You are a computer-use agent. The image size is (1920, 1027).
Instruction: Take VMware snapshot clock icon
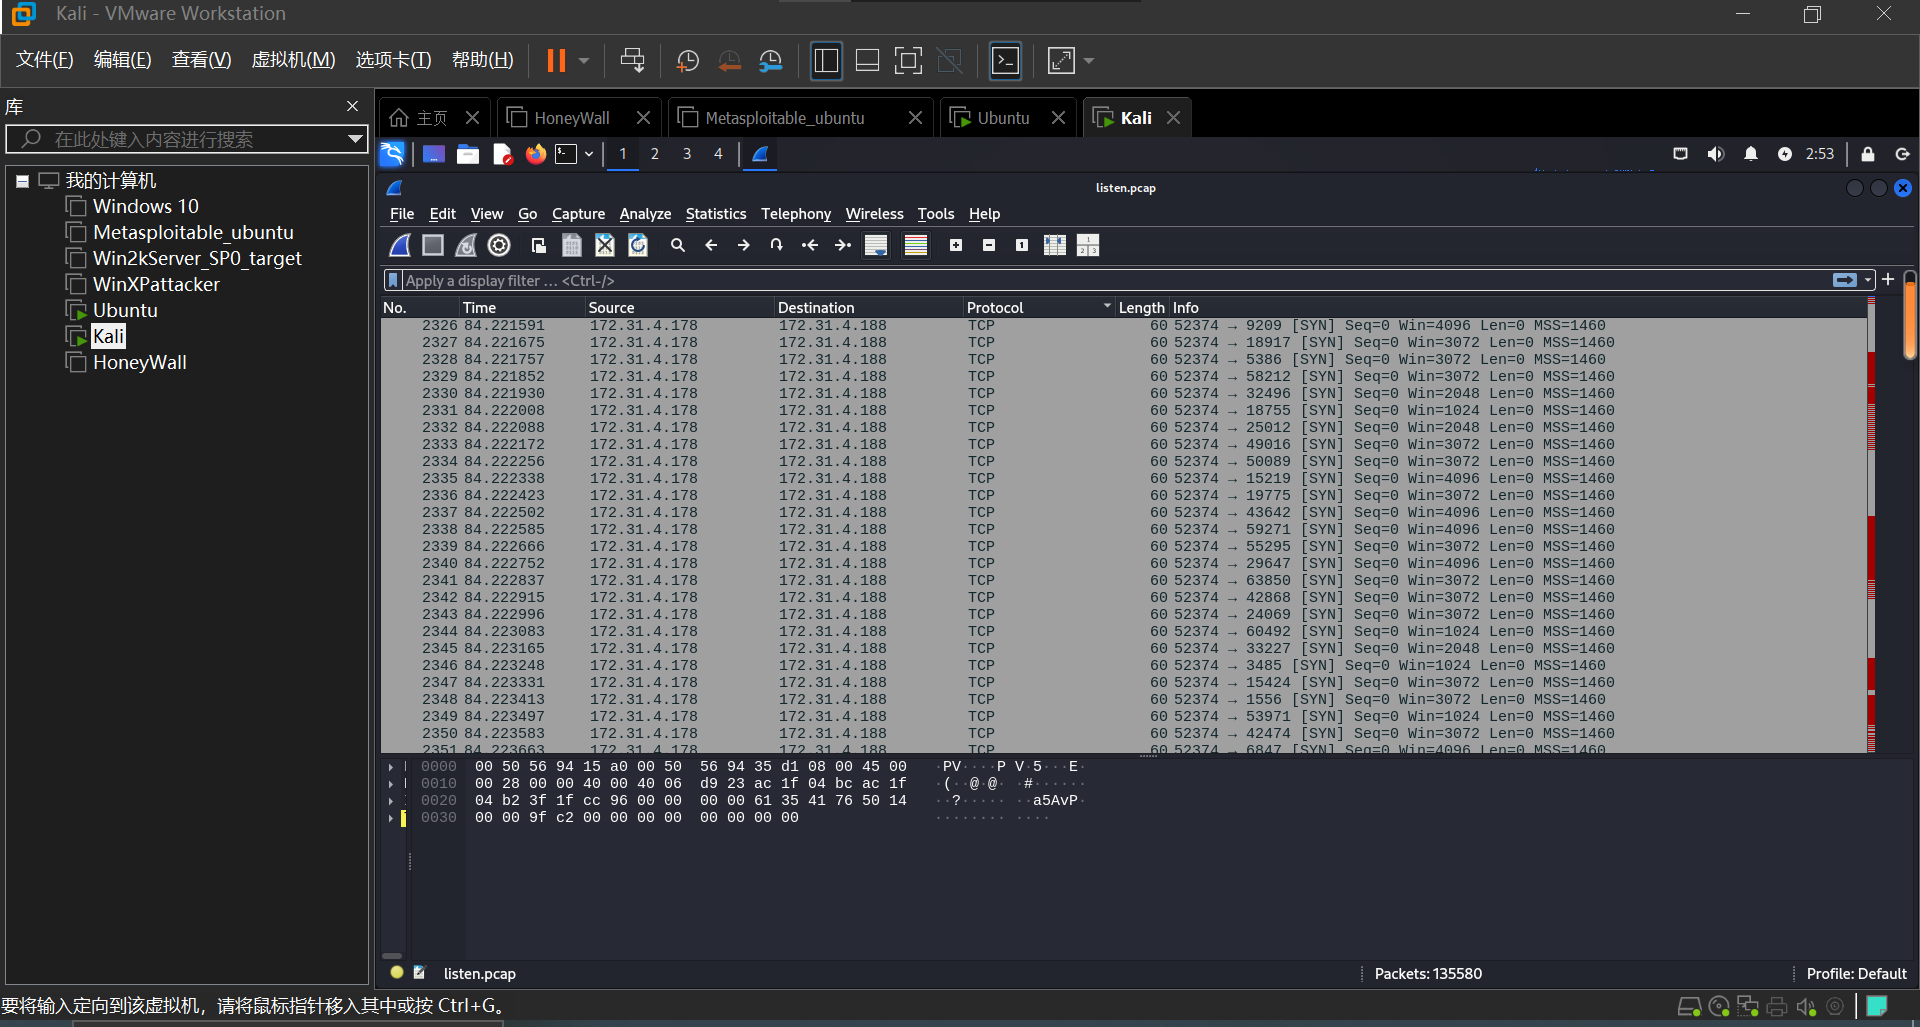pyautogui.click(x=687, y=61)
